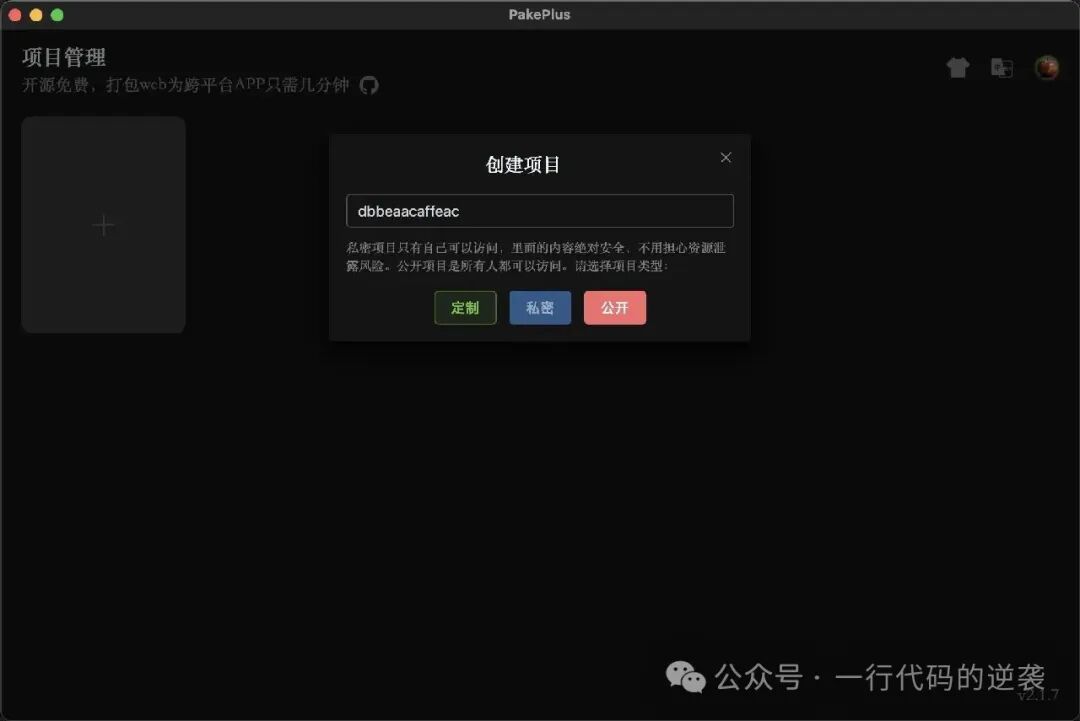This screenshot has height=721, width=1080.
Task: Select the text dbbeaacaffeac in the input
Action: 408,211
